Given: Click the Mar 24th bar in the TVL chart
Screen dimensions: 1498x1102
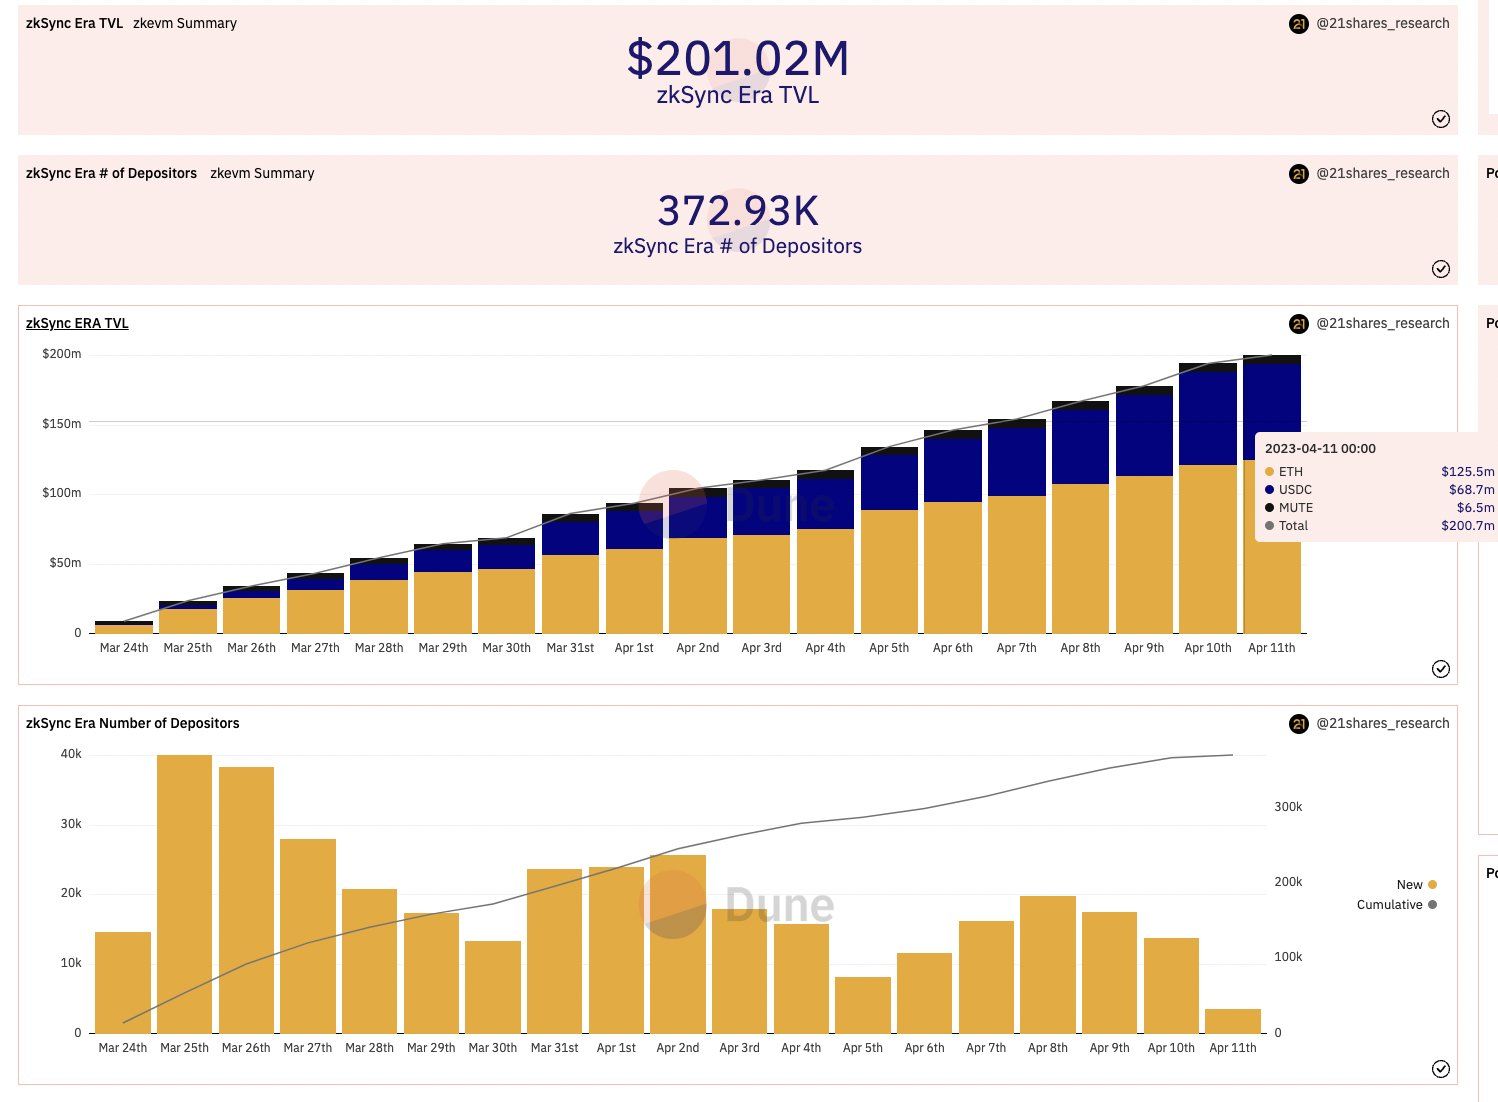Looking at the screenshot, I should pyautogui.click(x=124, y=627).
